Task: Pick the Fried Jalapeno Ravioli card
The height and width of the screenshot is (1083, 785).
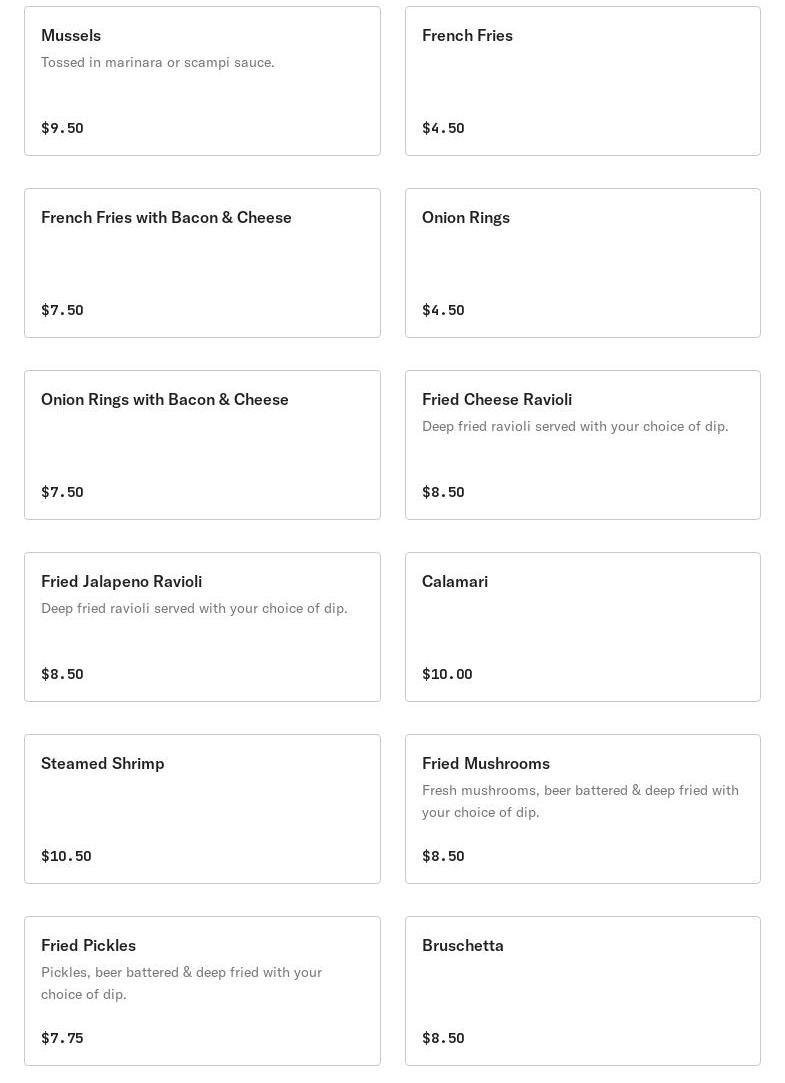Action: click(x=202, y=627)
